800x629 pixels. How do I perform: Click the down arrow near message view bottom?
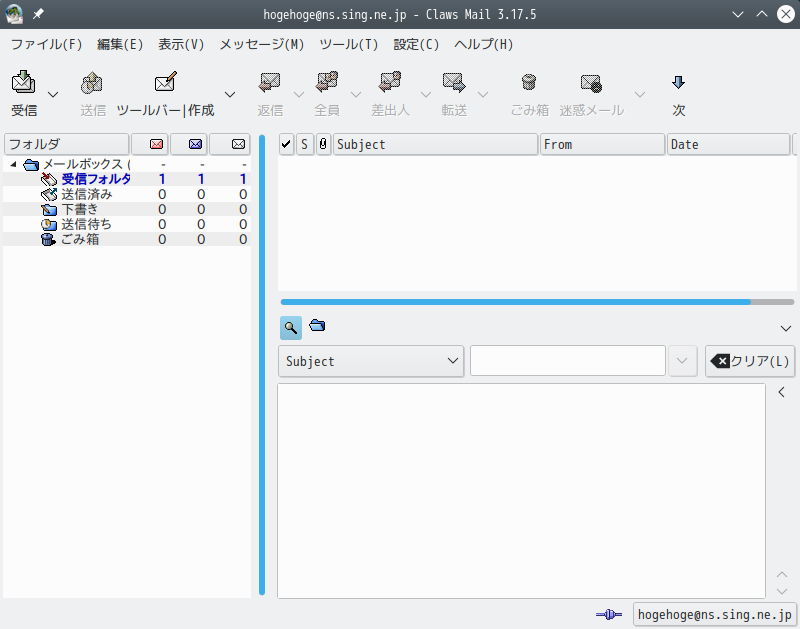[782, 591]
